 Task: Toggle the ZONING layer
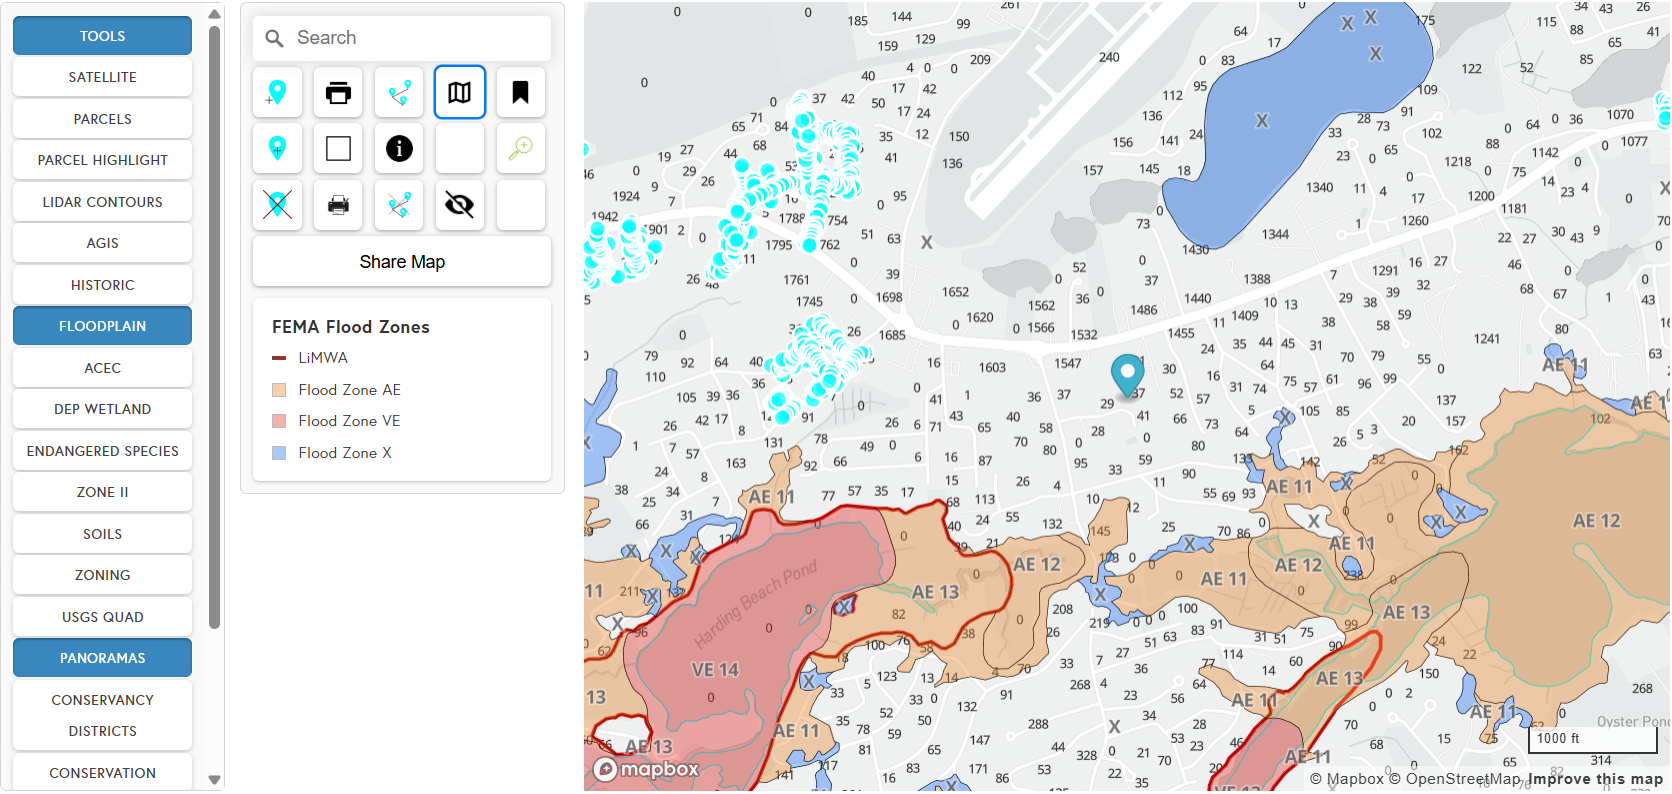102,575
